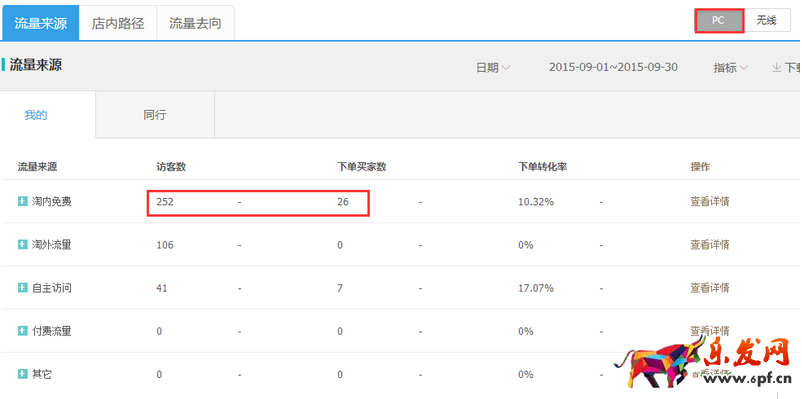This screenshot has width=802, height=399.
Task: Click 查看详情 for 淘外流量
Action: click(x=709, y=245)
